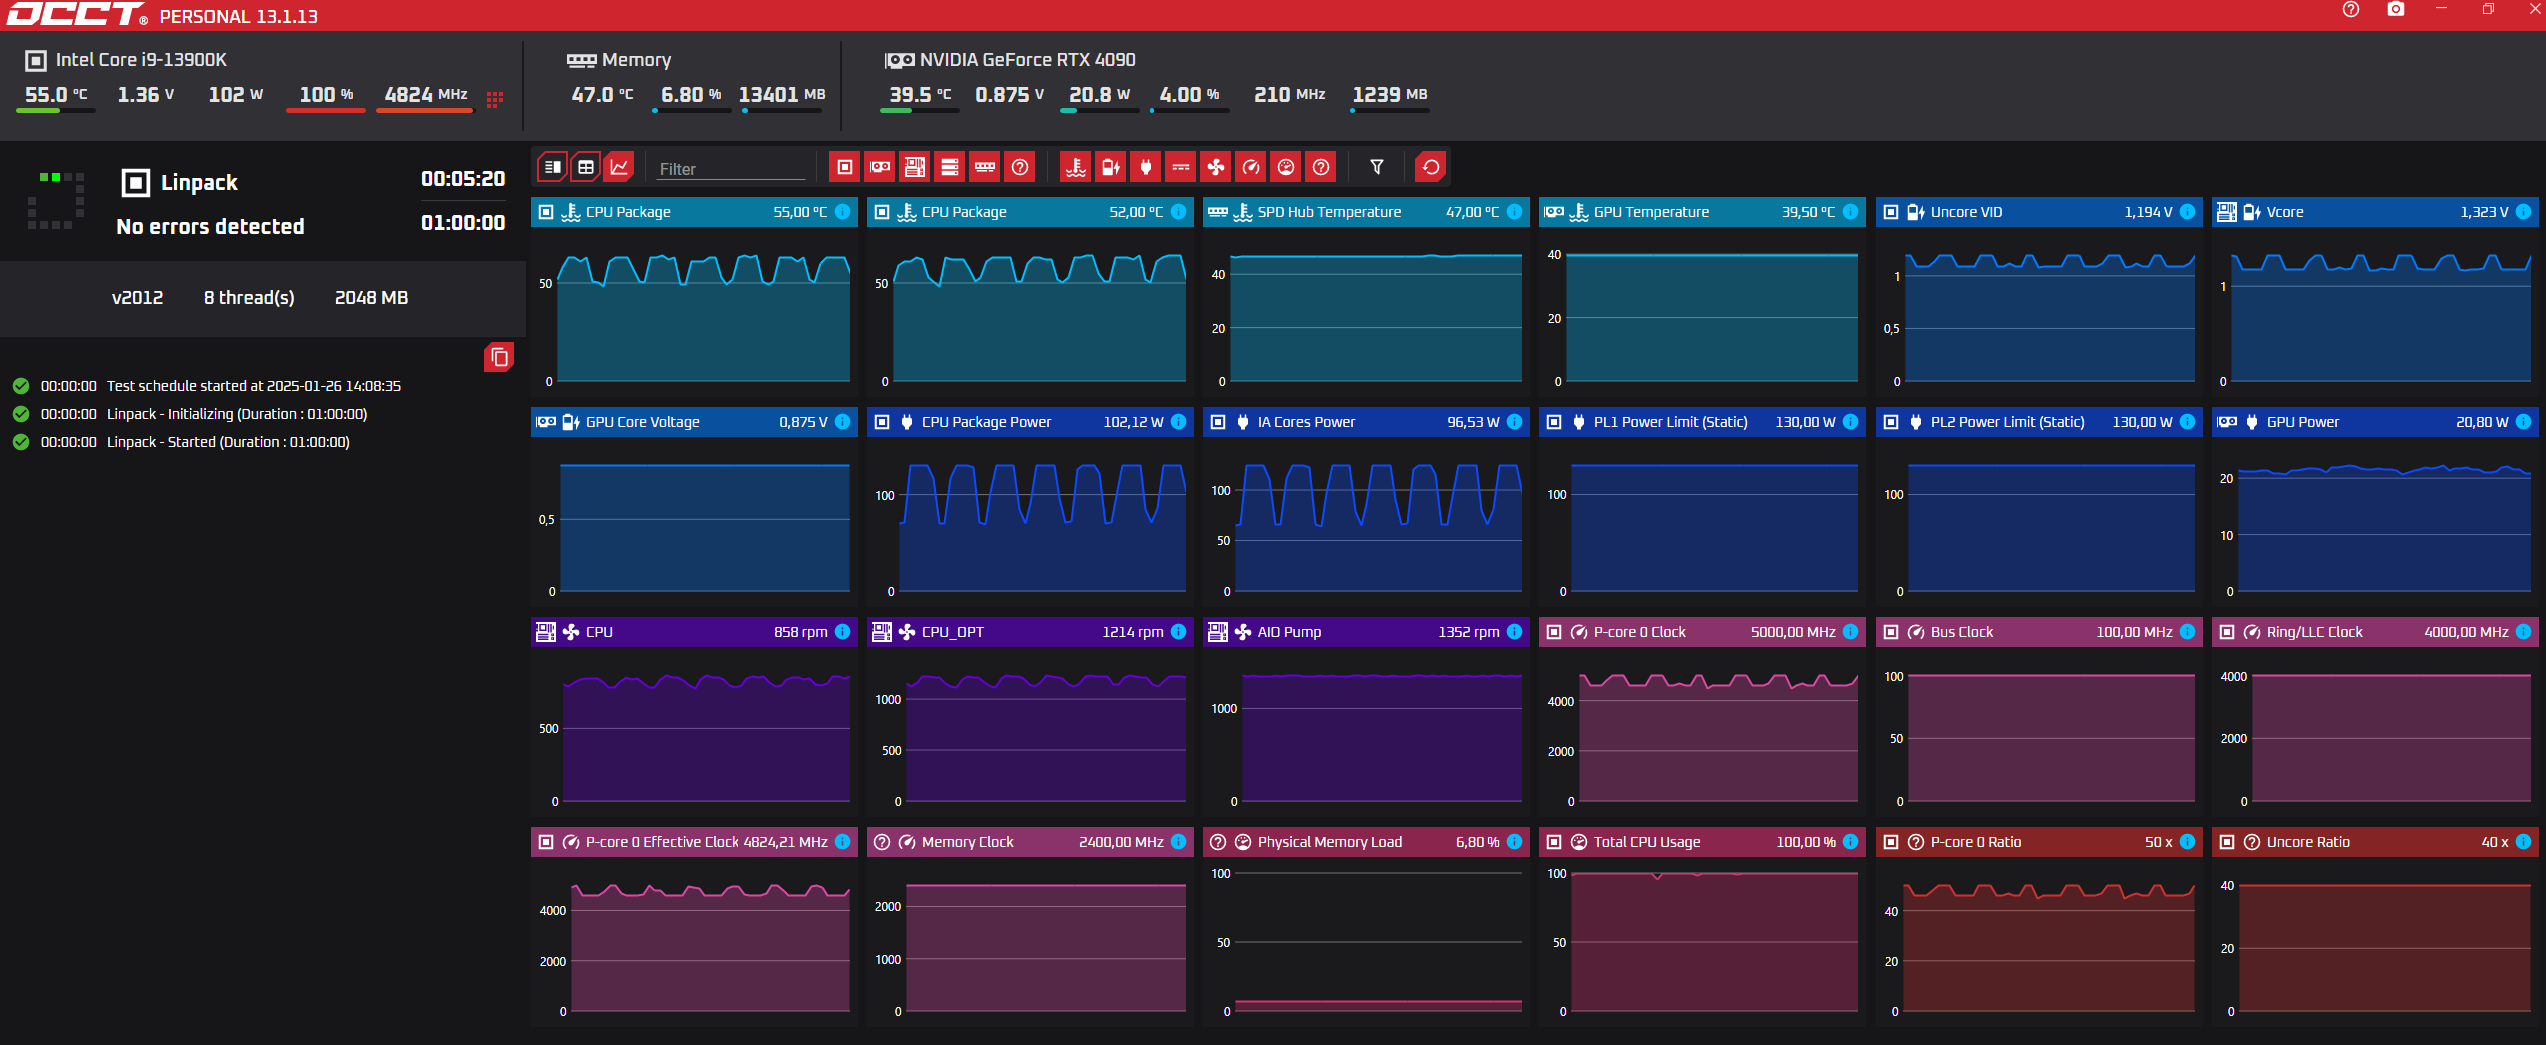Click the funnel filter icon
This screenshot has height=1045, width=2546.
point(1377,167)
